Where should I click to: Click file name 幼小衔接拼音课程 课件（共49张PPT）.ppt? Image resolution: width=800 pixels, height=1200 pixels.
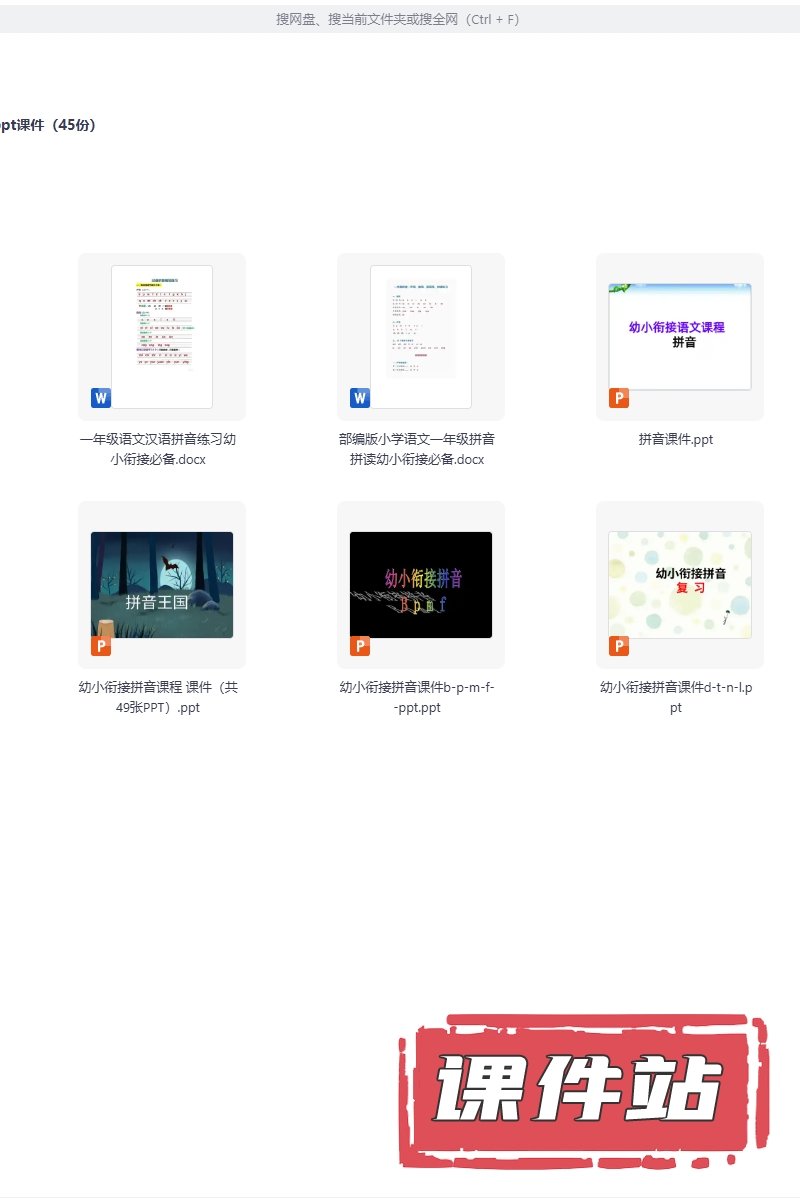coord(158,697)
